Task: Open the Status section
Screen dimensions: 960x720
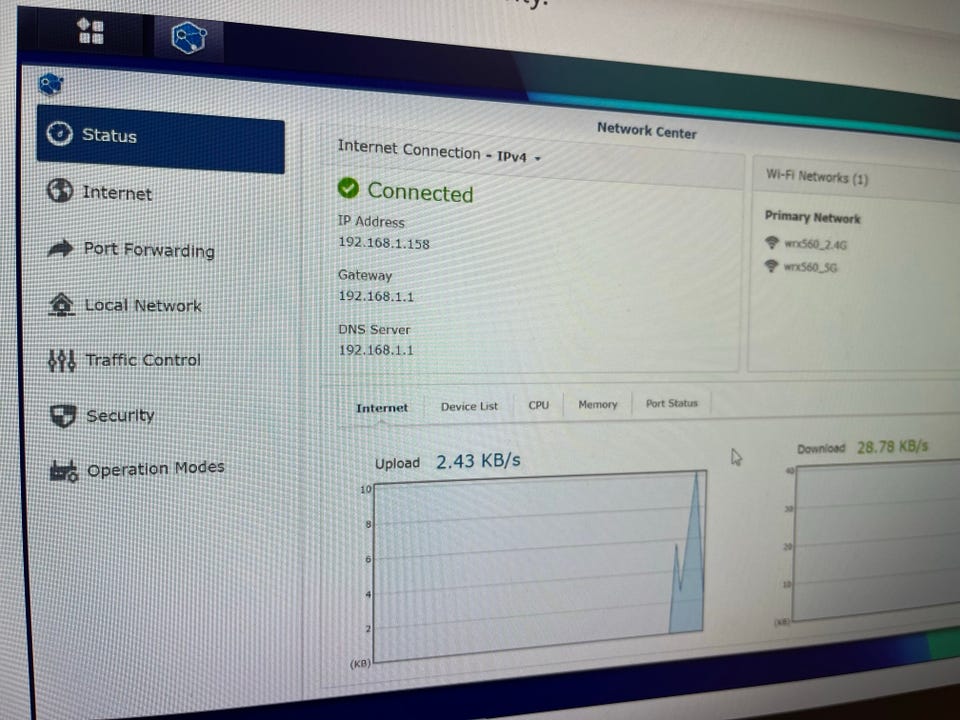Action: click(x=160, y=139)
